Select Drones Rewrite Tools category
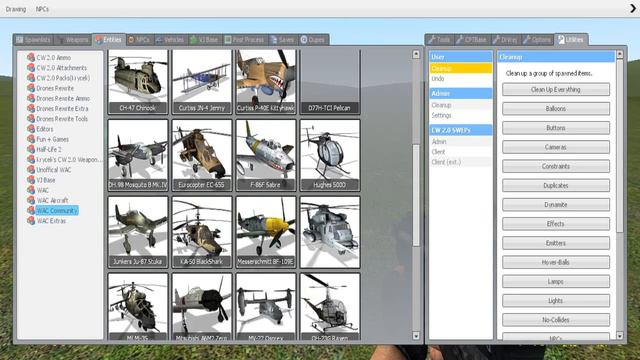Image resolution: width=640 pixels, height=360 pixels. tap(62, 119)
